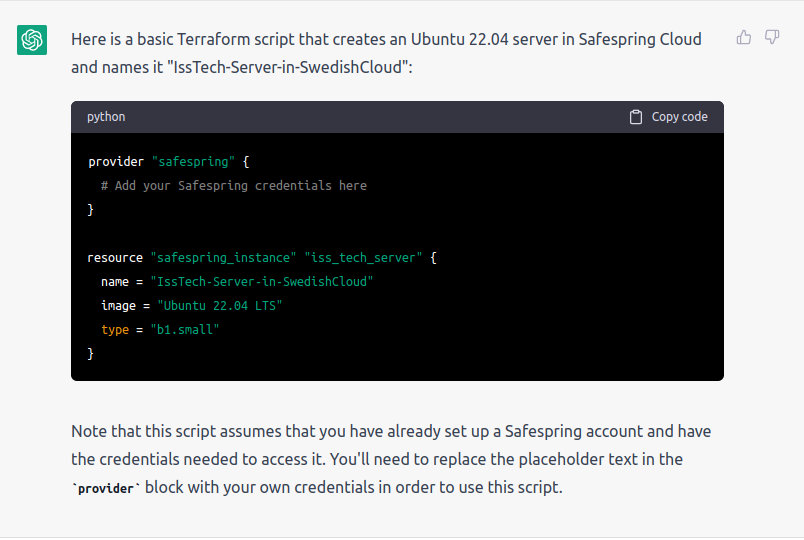Click the inline `provider` code word

[x=106, y=488]
